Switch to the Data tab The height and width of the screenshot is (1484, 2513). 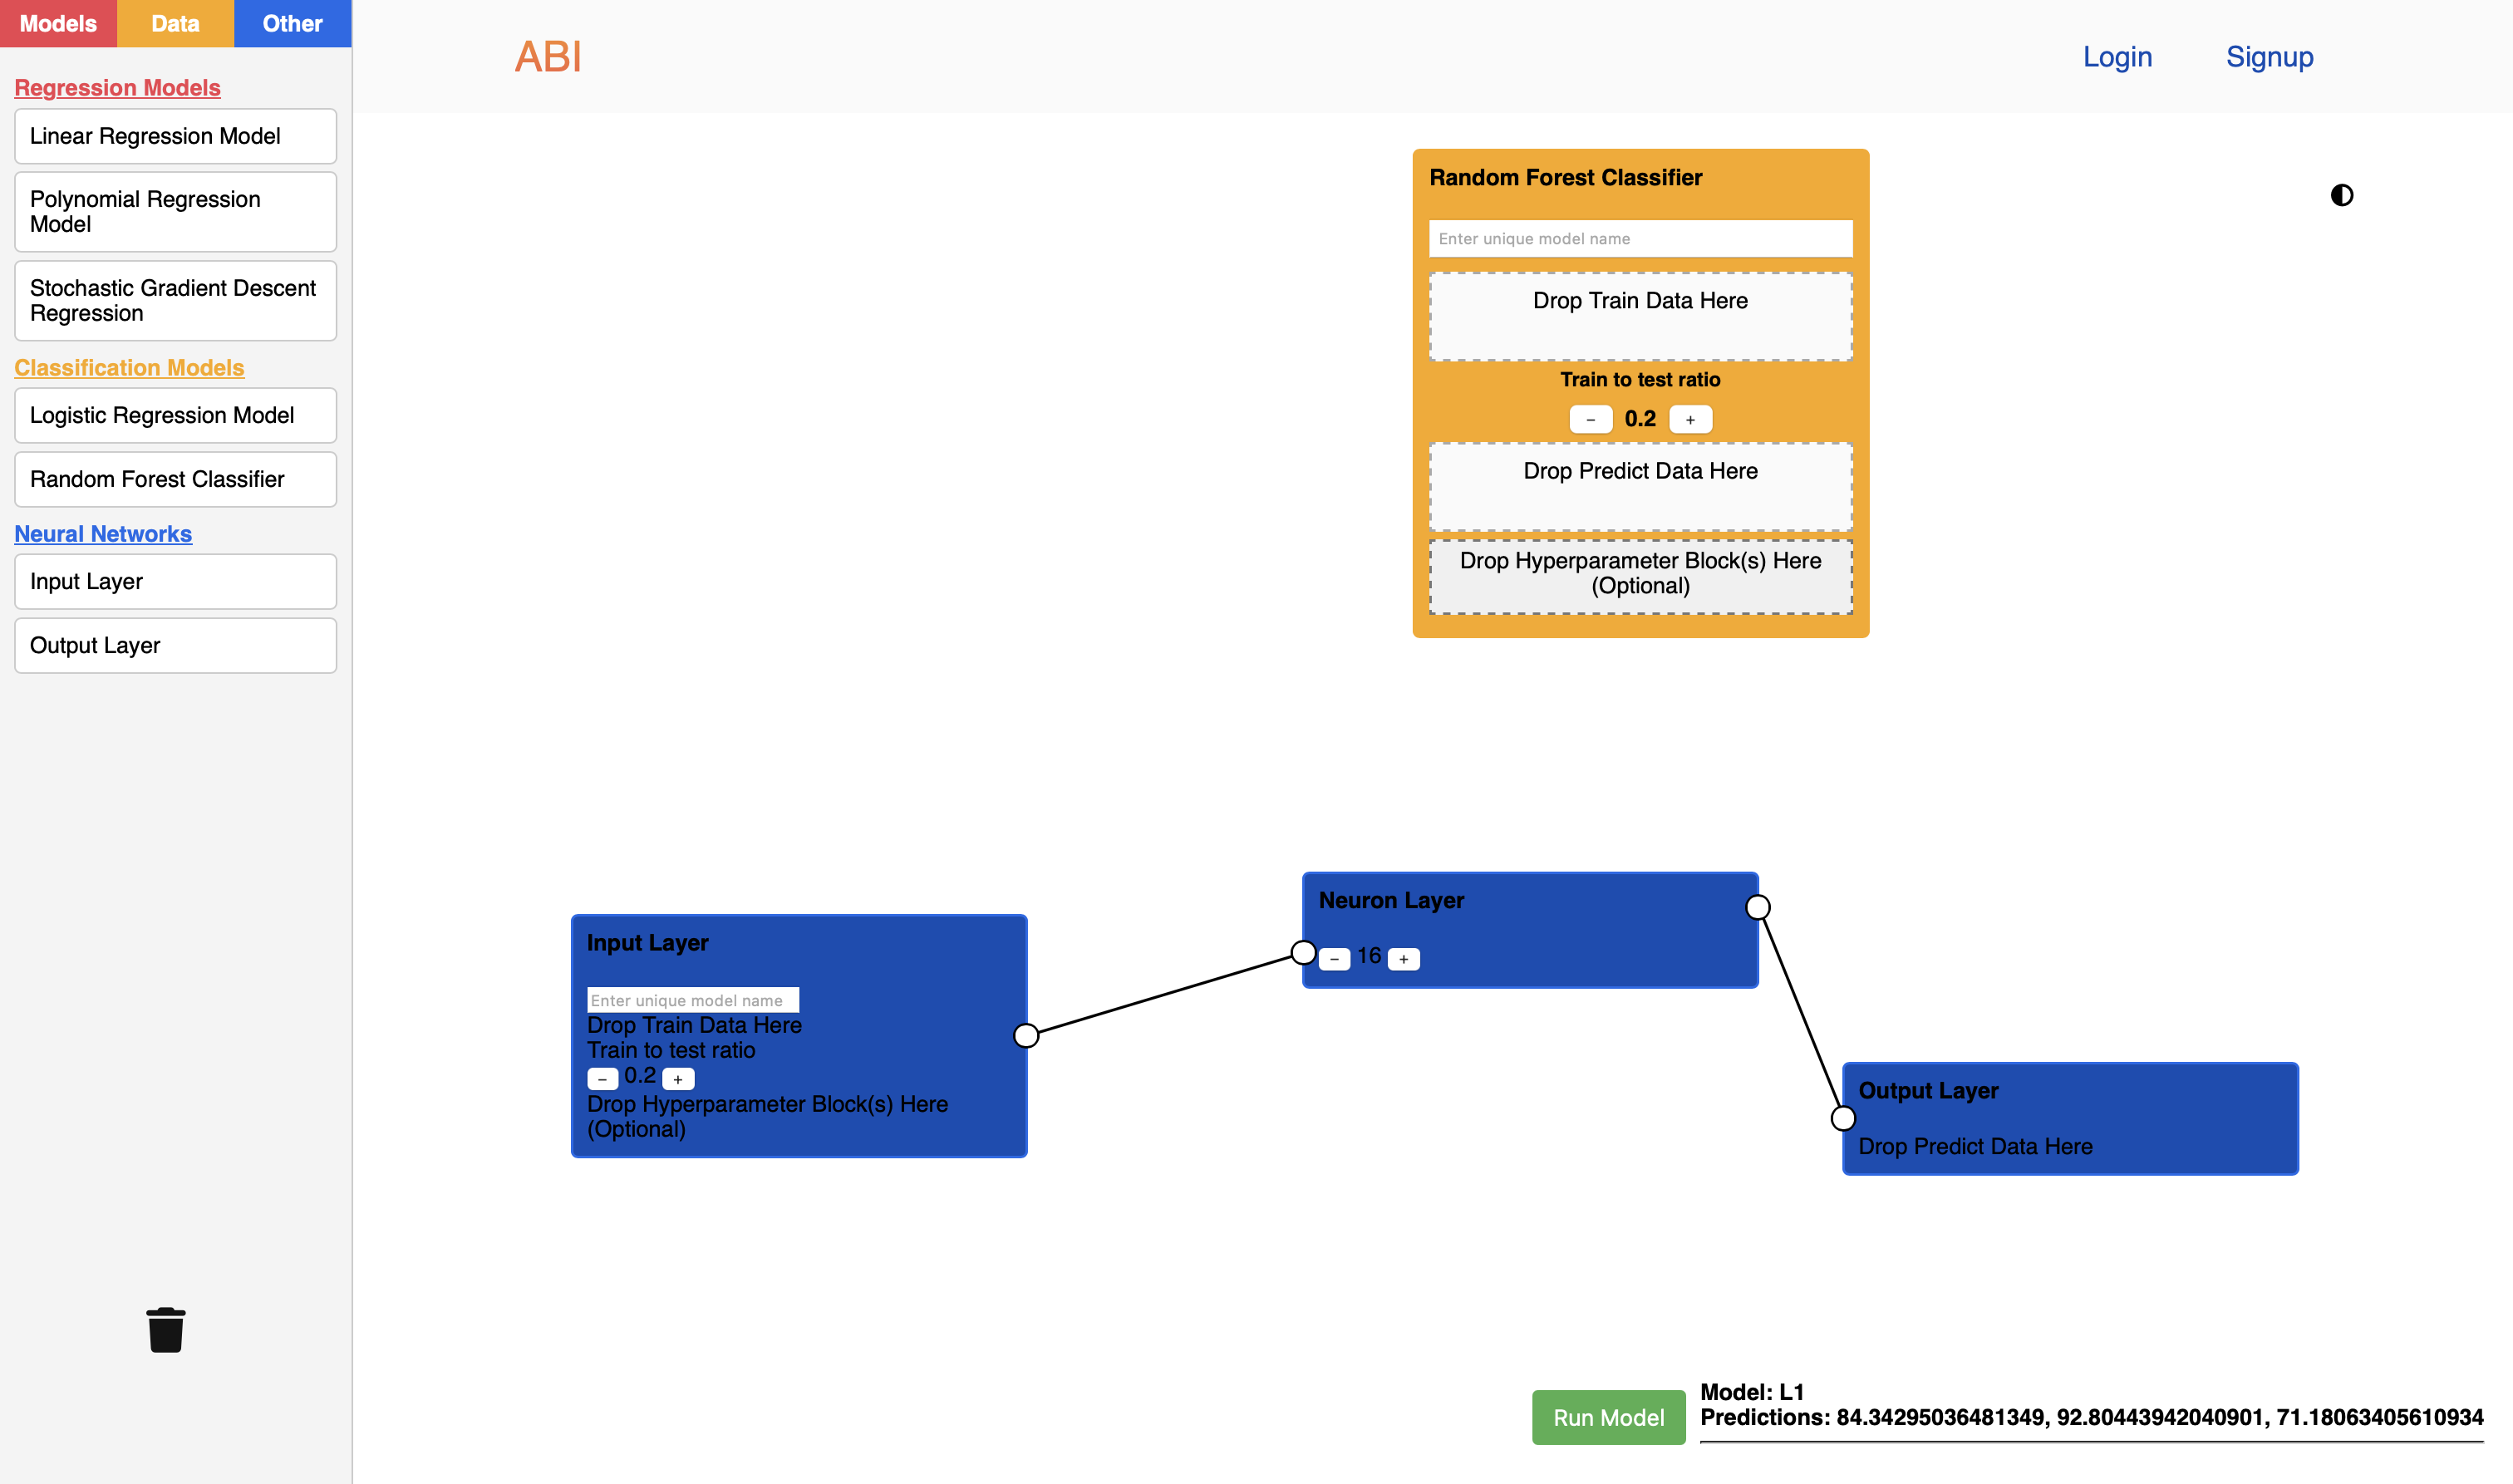pos(175,23)
